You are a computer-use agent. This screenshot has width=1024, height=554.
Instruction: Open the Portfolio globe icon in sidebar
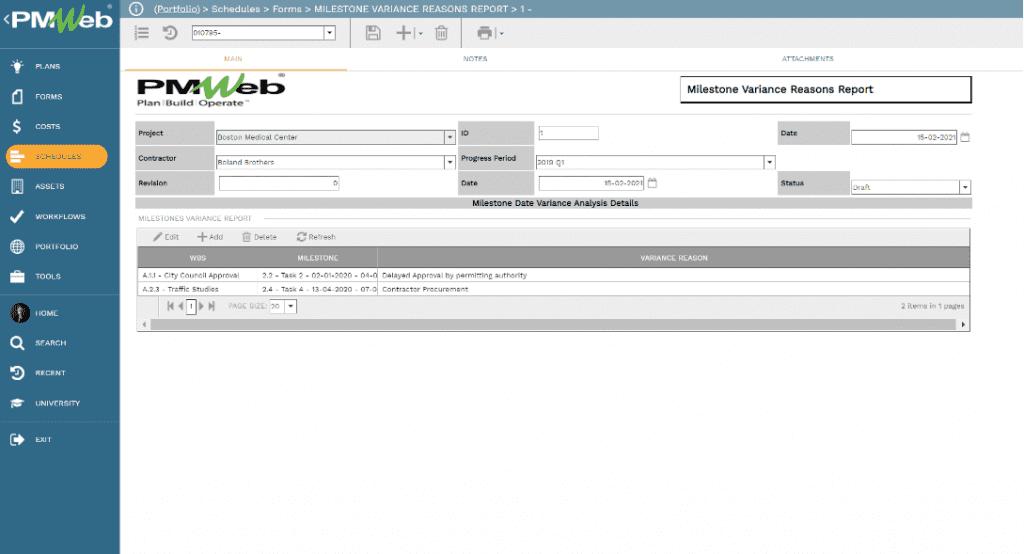tap(17, 246)
